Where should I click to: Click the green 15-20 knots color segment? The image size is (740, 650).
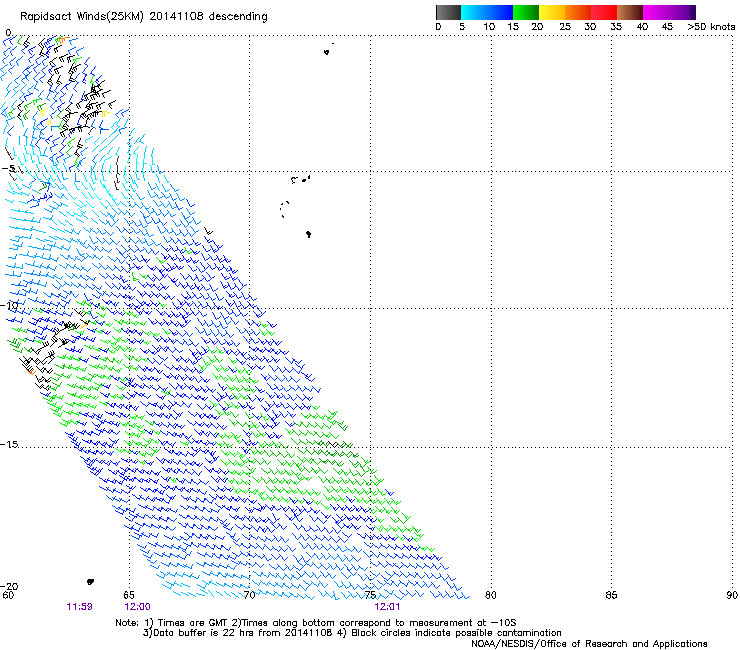(x=526, y=12)
